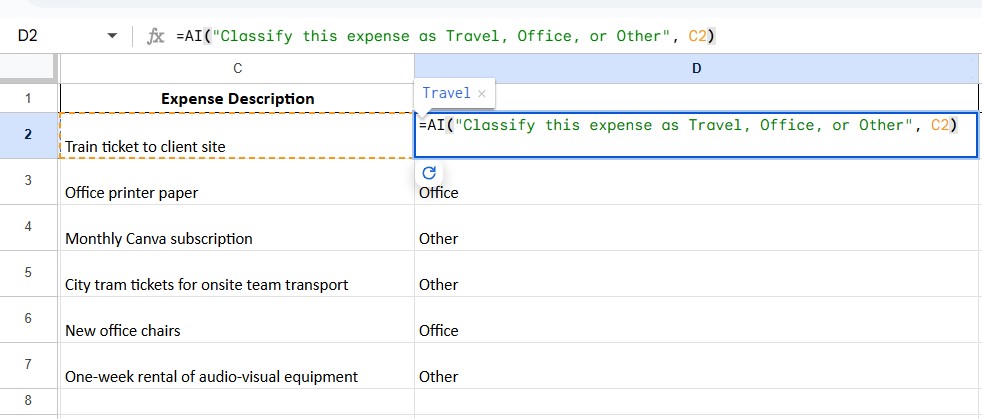The image size is (982, 419).
Task: Open the Name box dropdown arrow
Action: coord(112,36)
